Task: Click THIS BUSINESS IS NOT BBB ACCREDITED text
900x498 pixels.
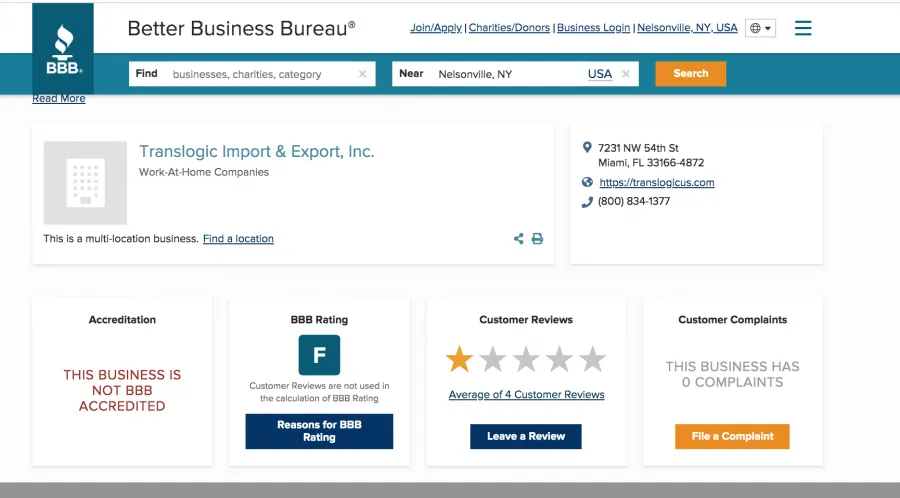Action: point(122,390)
